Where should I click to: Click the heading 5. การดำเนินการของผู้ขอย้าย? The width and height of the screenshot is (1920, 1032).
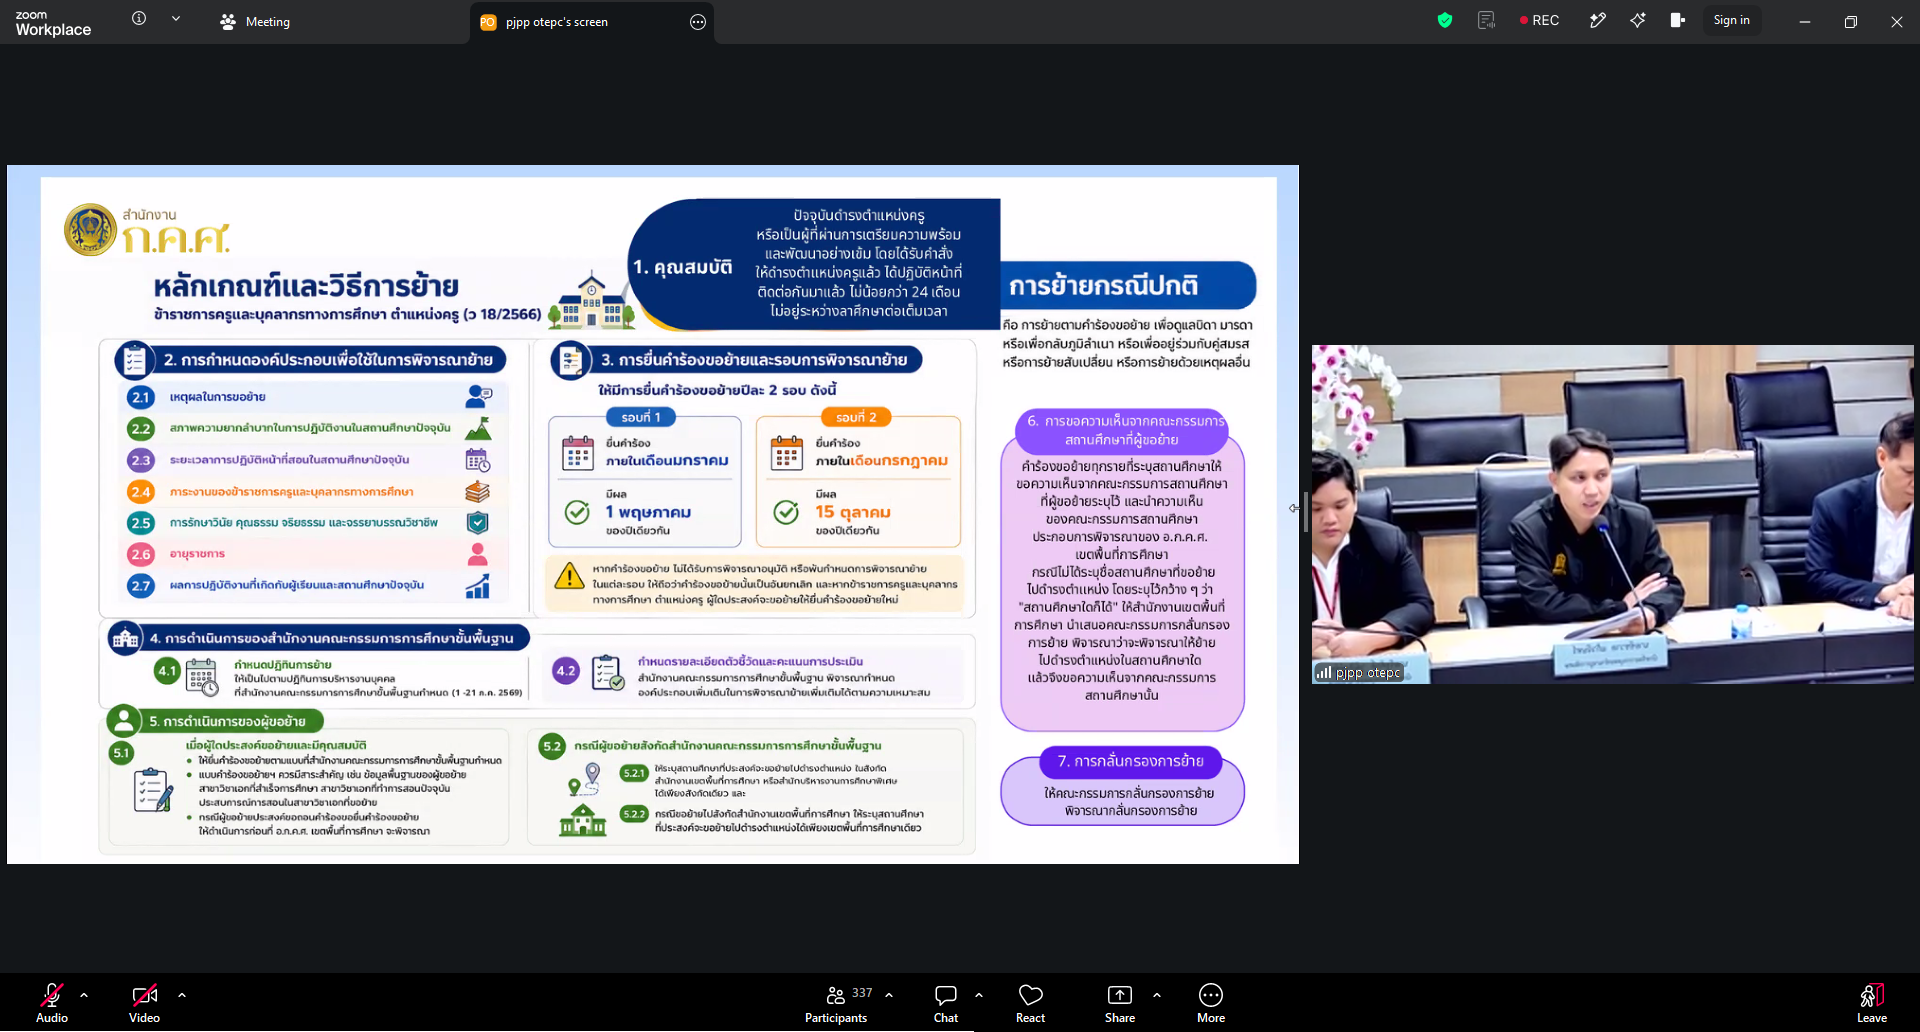coord(227,721)
